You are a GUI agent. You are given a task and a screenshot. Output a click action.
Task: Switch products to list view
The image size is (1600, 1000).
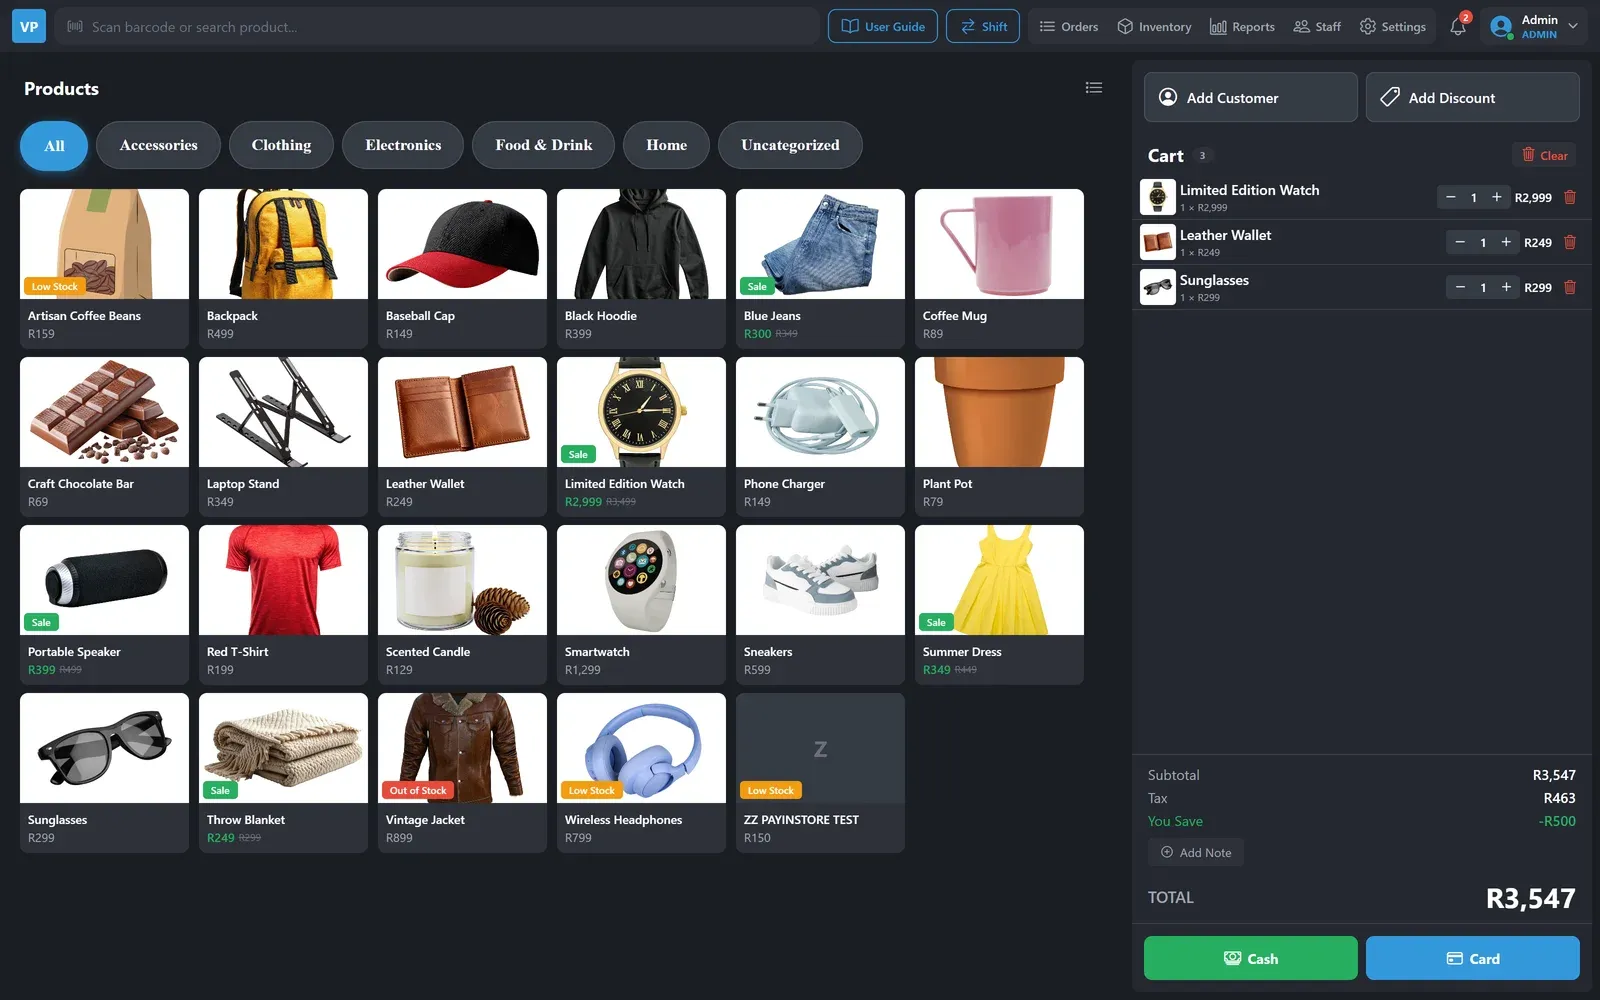(1094, 88)
